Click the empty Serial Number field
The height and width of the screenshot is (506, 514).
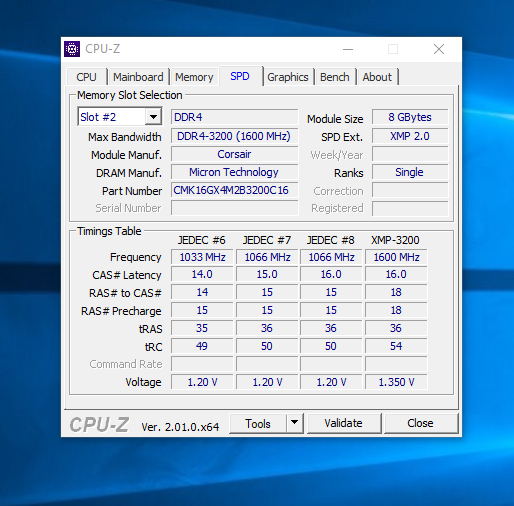click(x=235, y=208)
